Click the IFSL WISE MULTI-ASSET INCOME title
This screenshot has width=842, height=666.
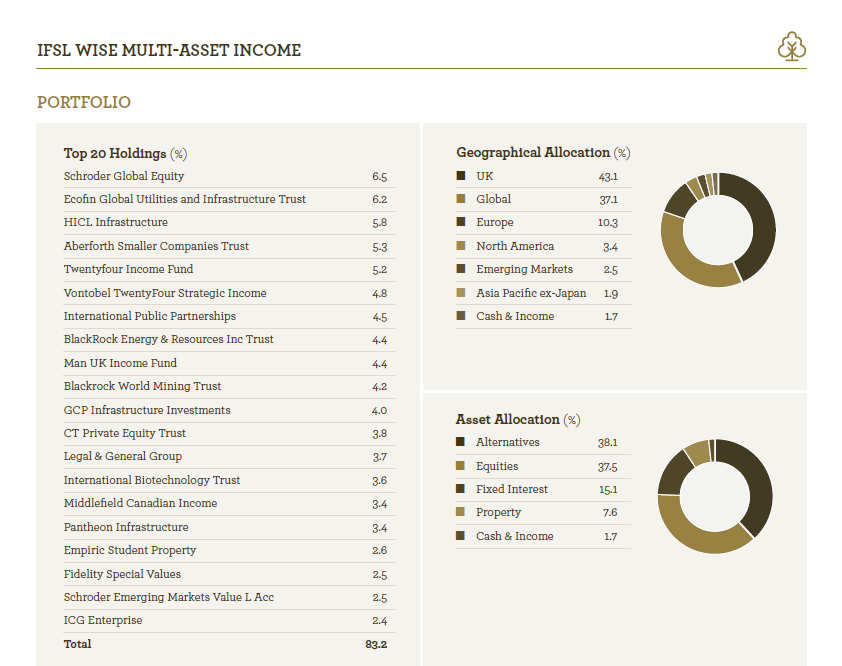click(169, 50)
